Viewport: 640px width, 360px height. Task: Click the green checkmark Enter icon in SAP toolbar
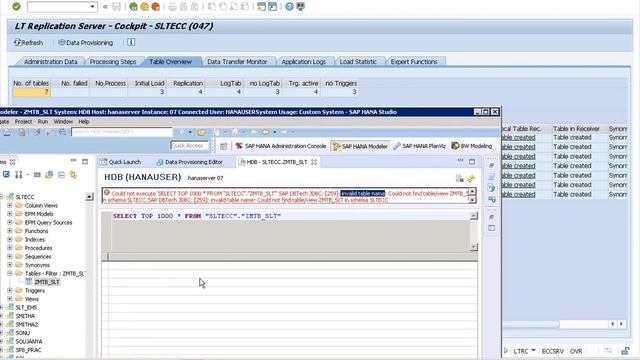(x=16, y=7)
